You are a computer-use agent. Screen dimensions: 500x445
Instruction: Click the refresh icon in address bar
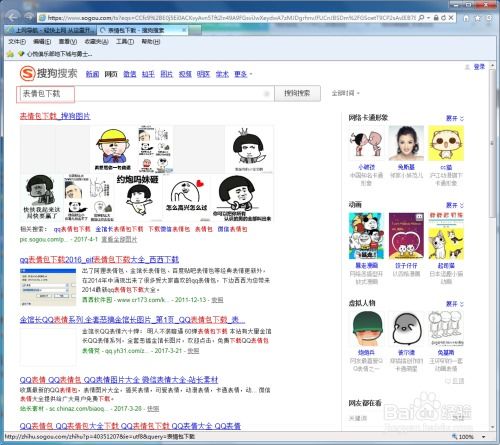click(443, 18)
